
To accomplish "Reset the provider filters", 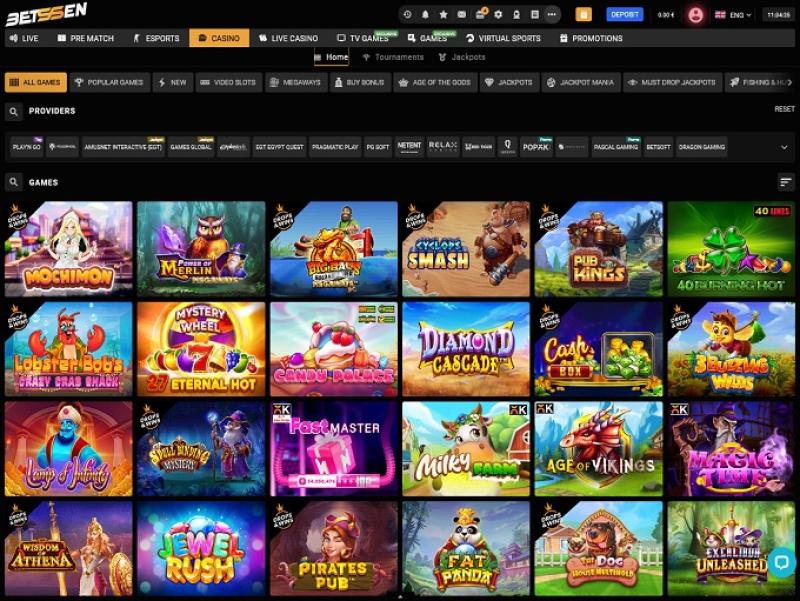I will click(x=784, y=109).
